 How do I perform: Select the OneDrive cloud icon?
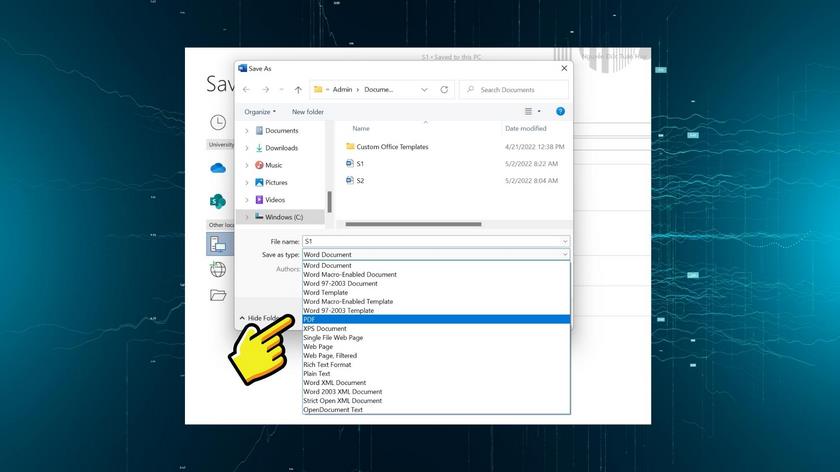point(218,168)
